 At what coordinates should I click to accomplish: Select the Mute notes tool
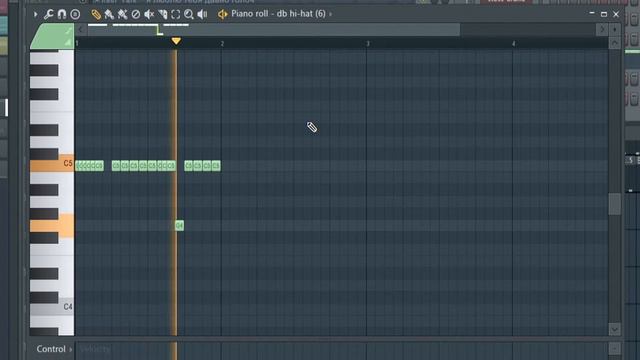[149, 14]
